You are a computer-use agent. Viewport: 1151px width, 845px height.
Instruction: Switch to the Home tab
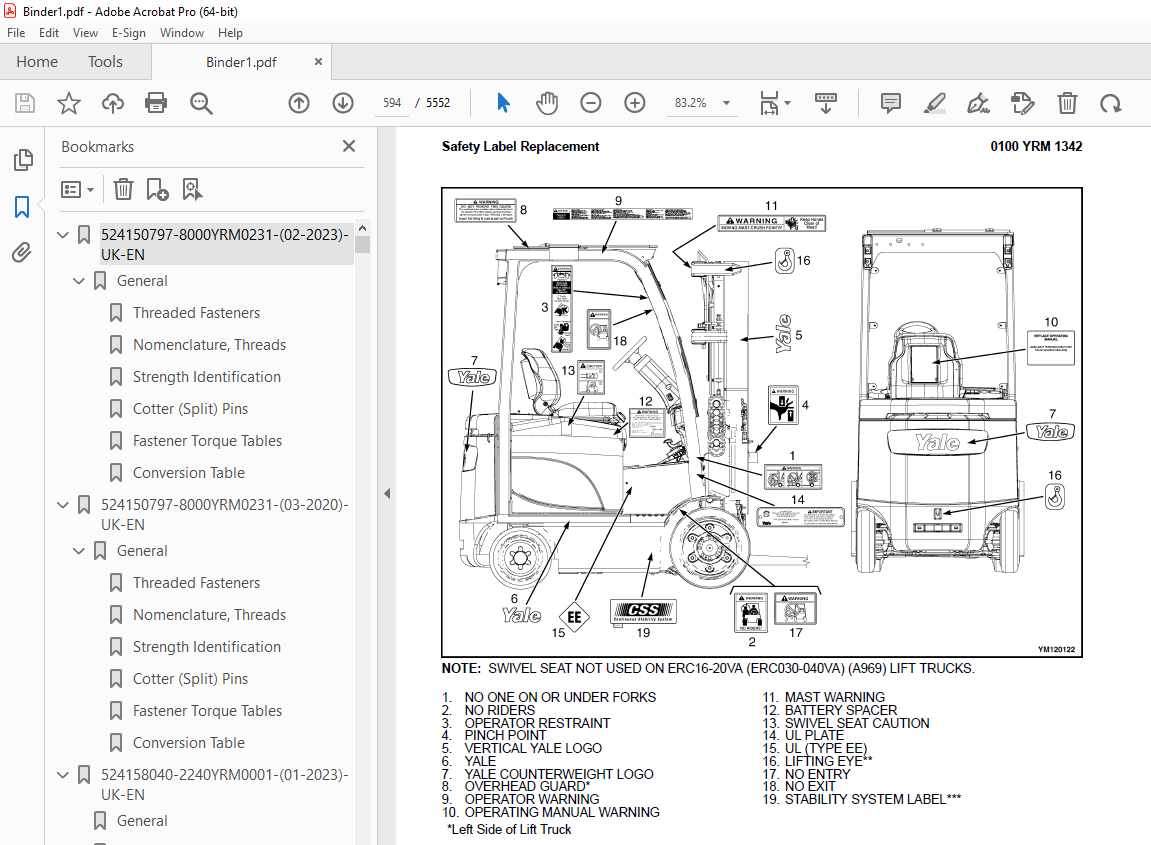coord(37,62)
